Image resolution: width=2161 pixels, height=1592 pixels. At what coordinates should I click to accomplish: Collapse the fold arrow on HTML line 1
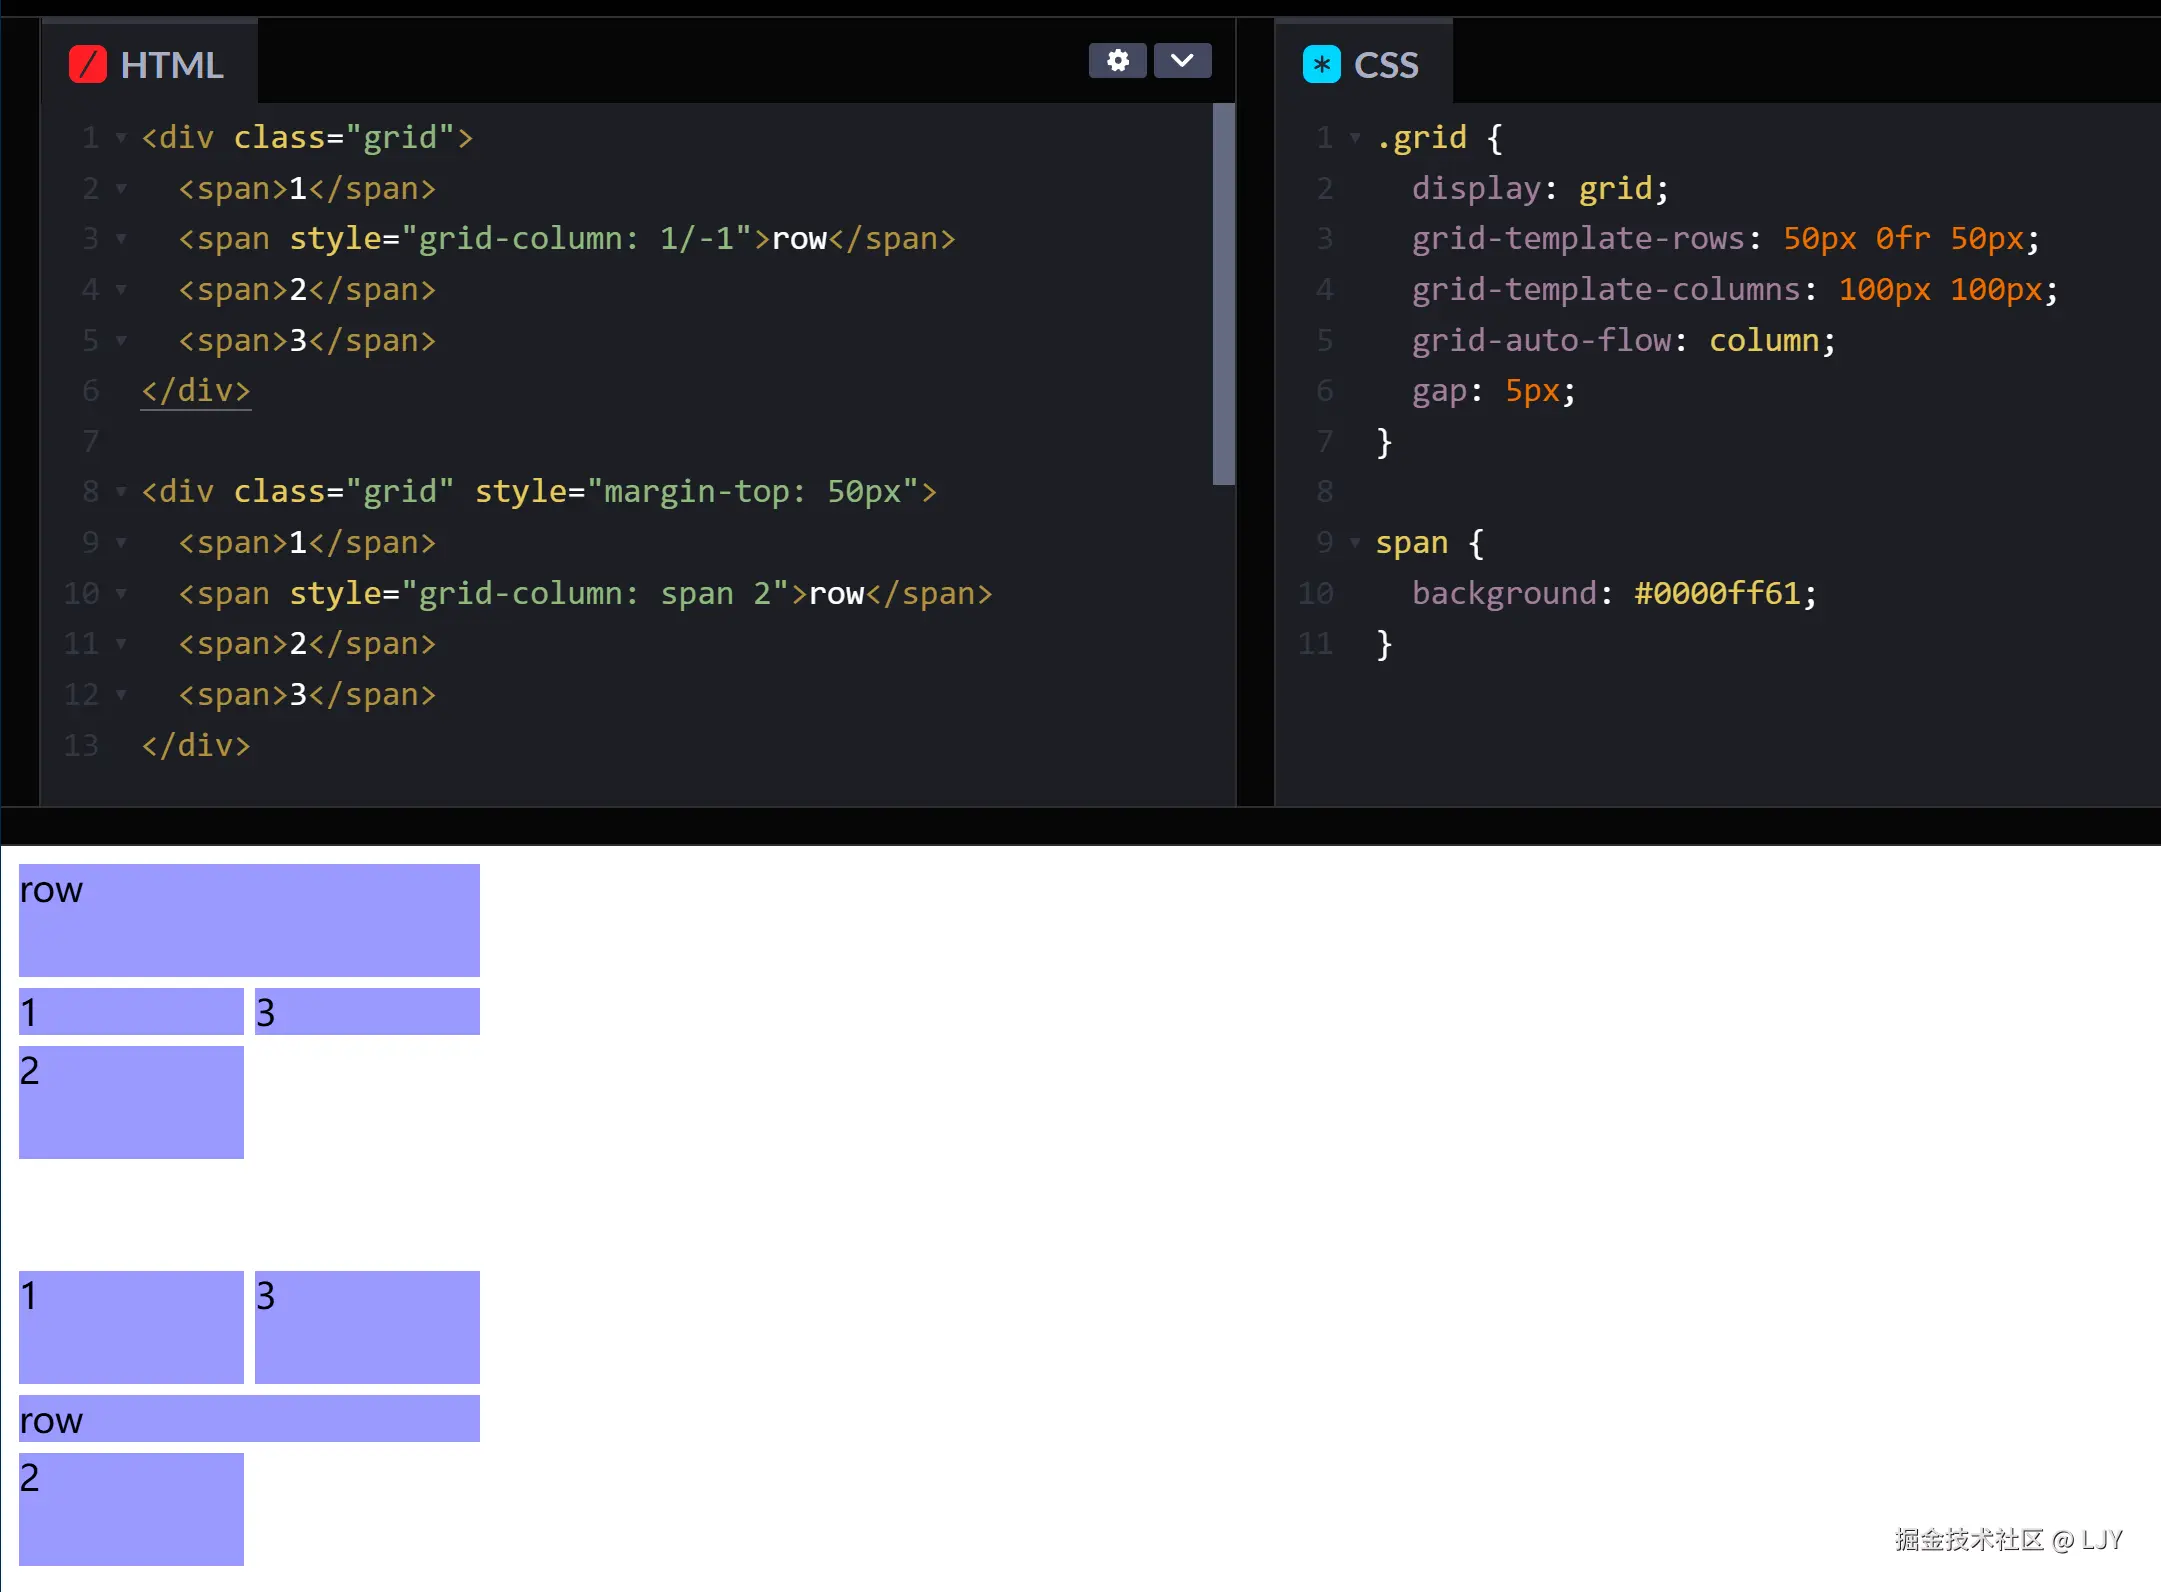click(120, 139)
